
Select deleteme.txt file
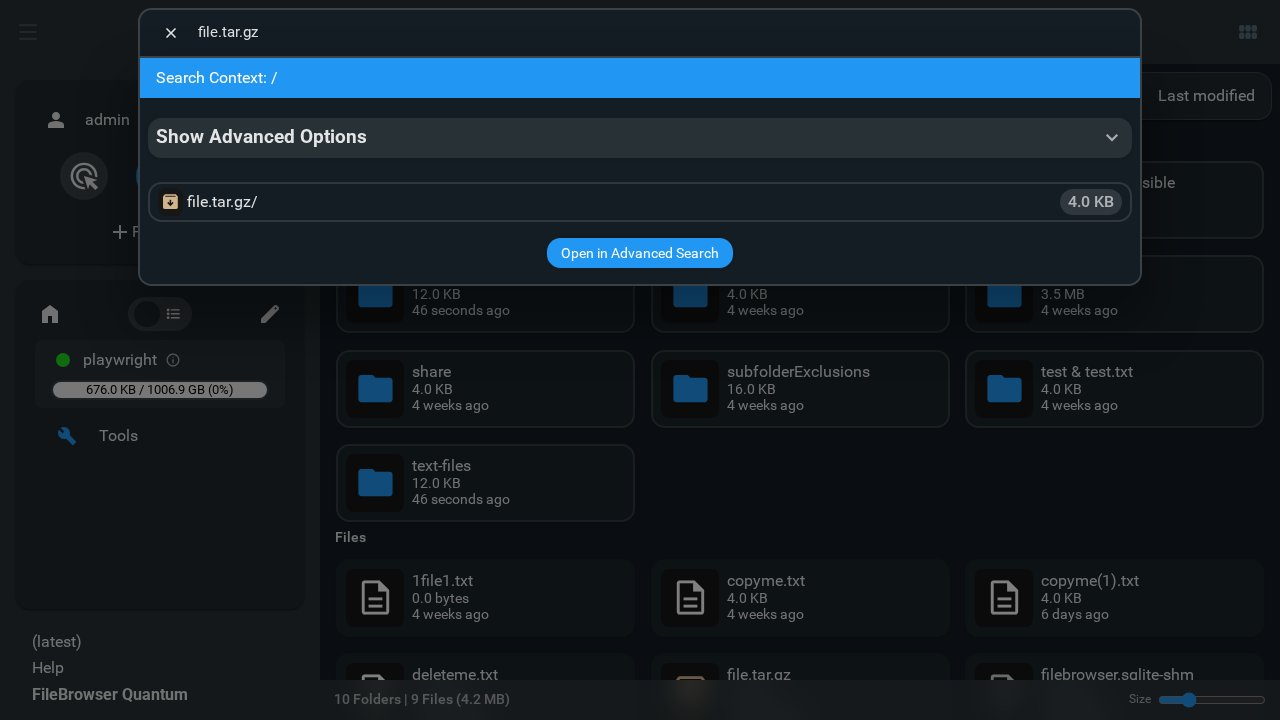pos(485,668)
